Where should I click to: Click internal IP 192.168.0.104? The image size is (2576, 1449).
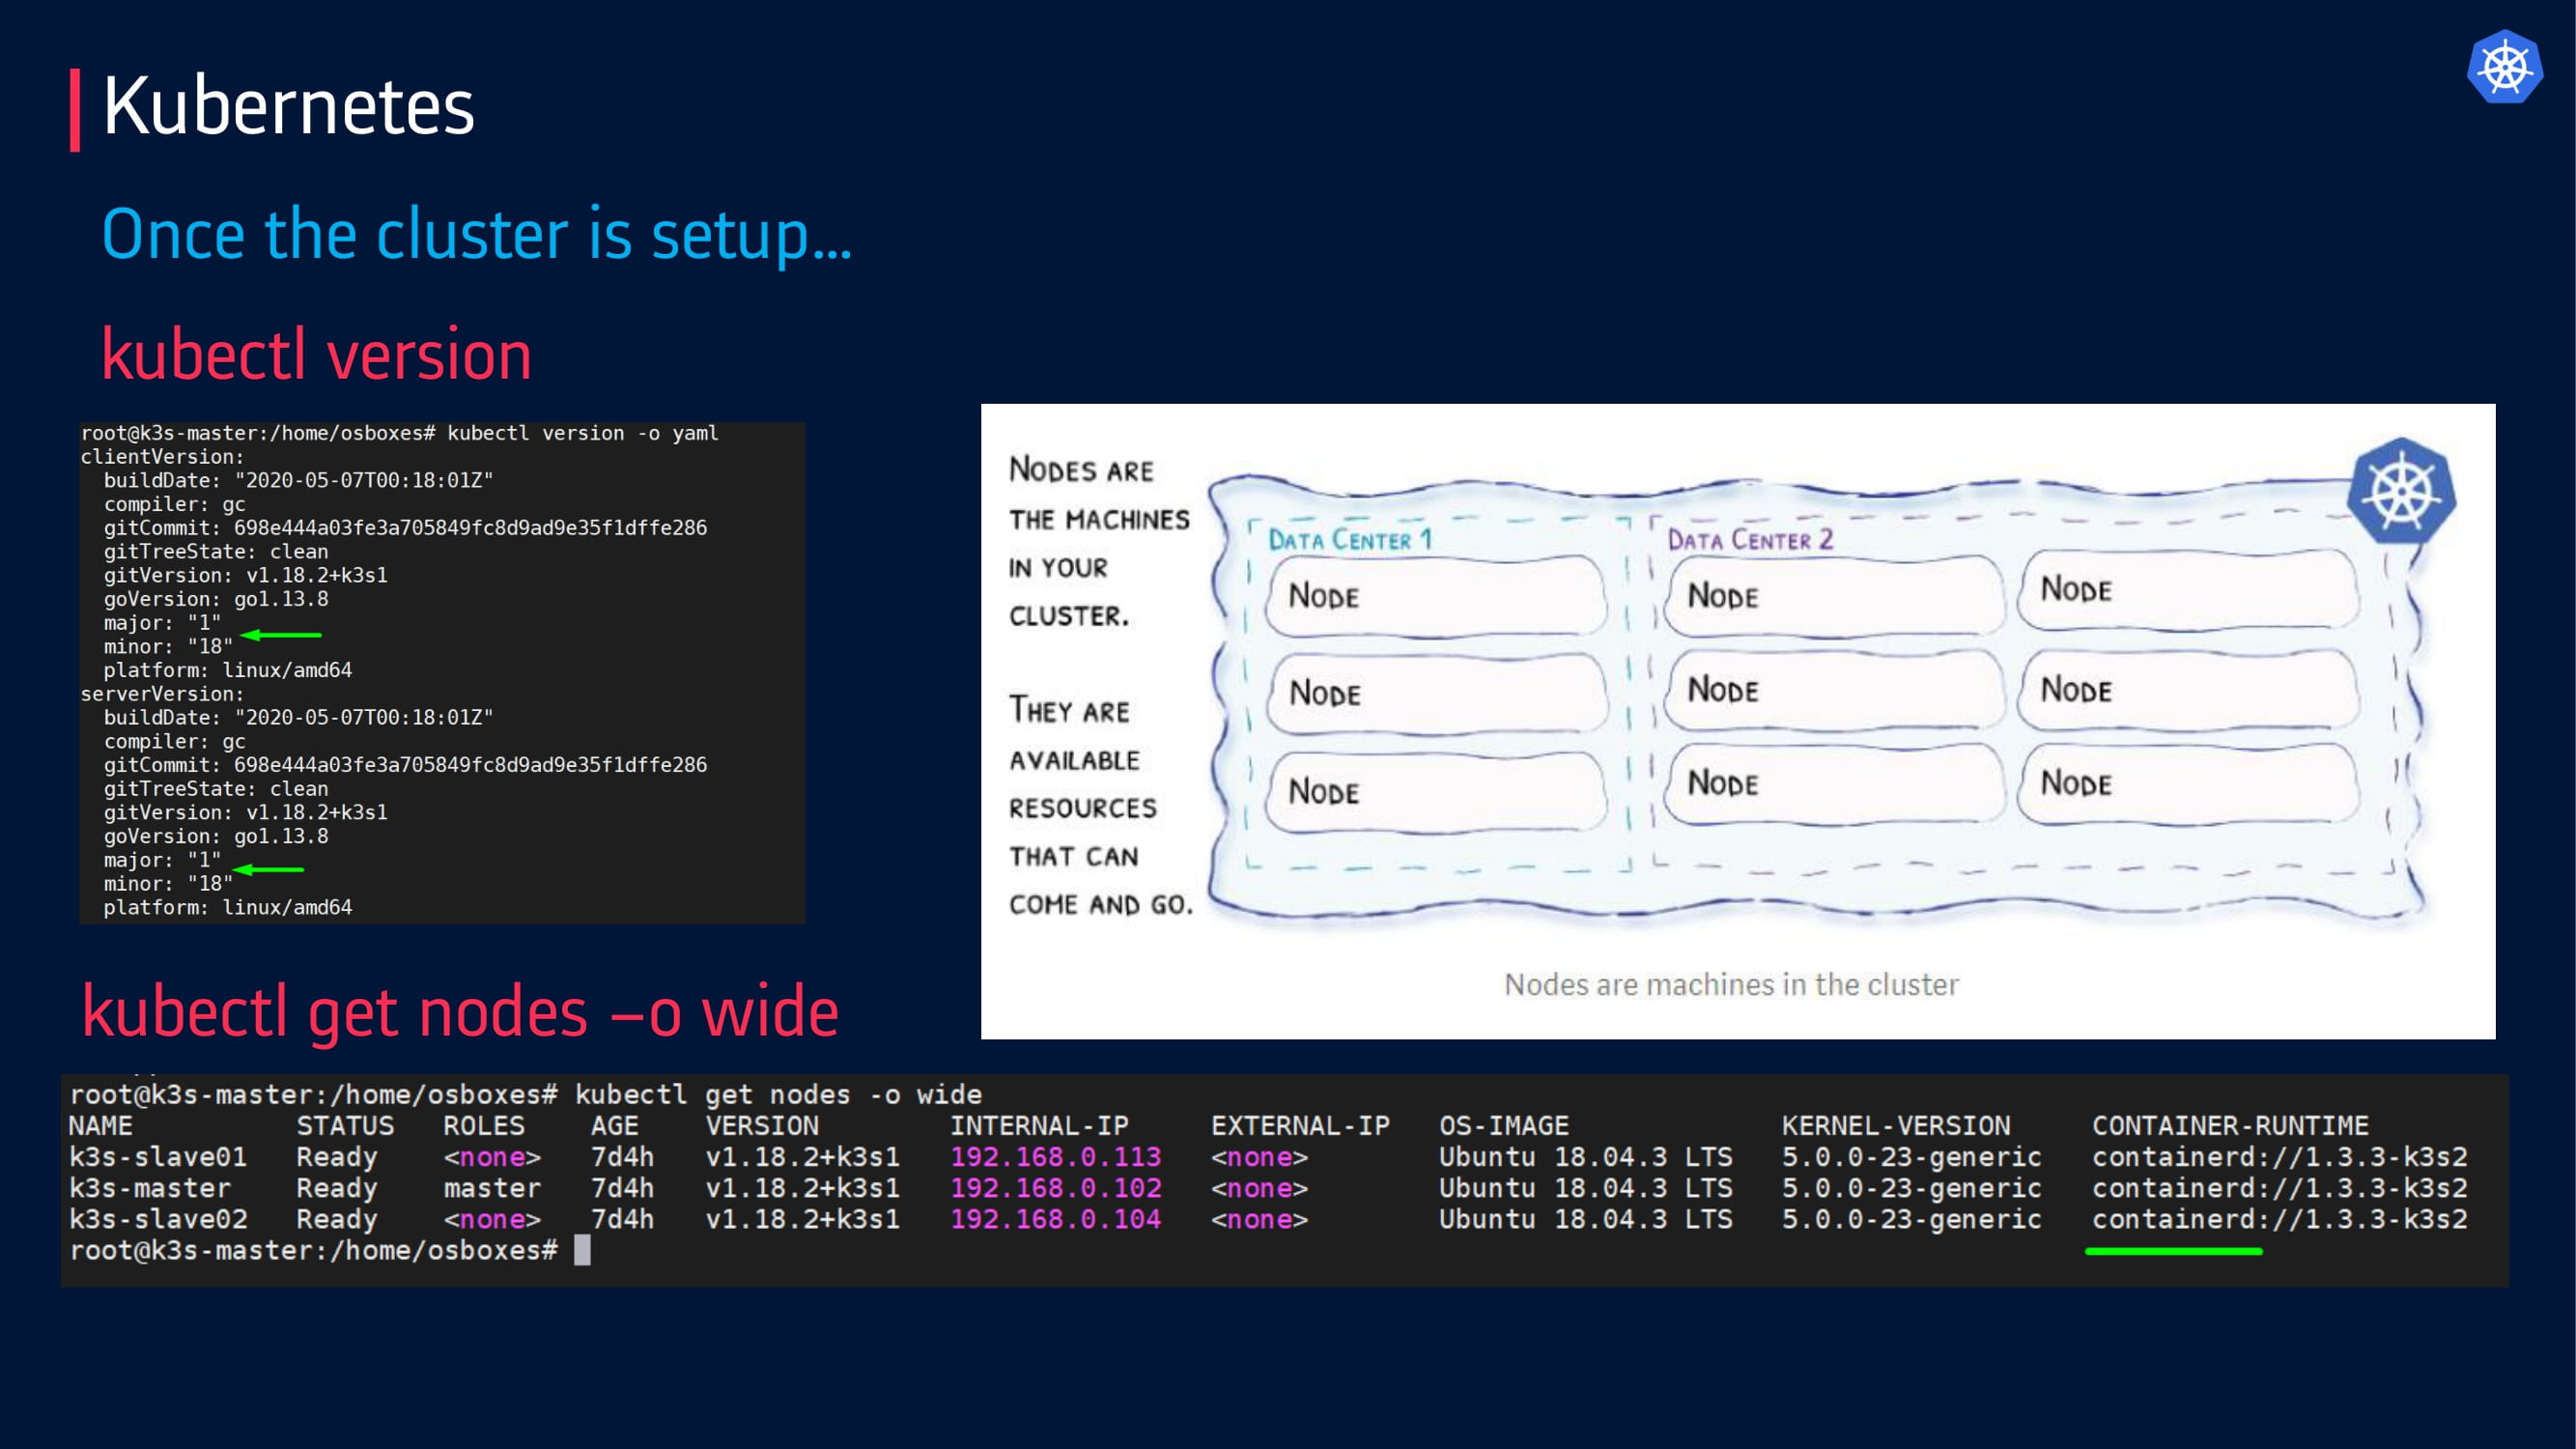click(x=1055, y=1219)
